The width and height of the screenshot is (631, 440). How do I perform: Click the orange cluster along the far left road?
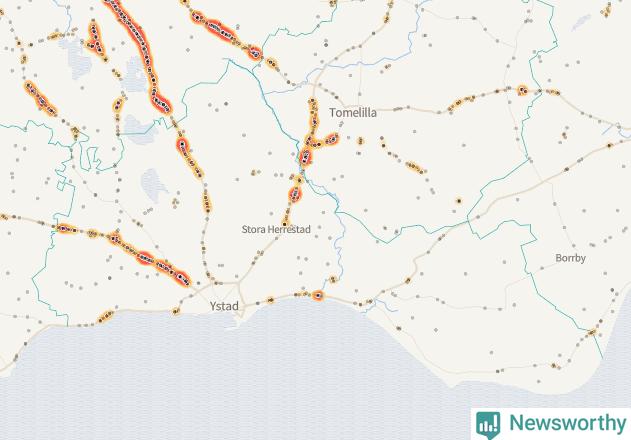tap(41, 99)
